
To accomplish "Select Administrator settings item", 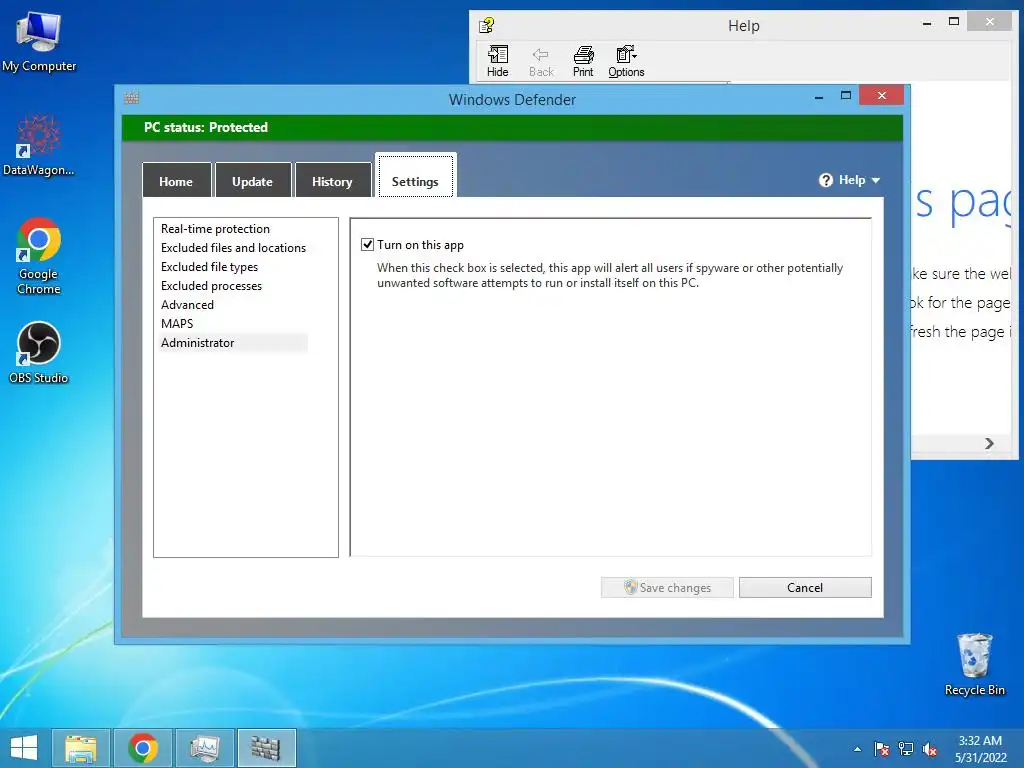I will [233, 343].
